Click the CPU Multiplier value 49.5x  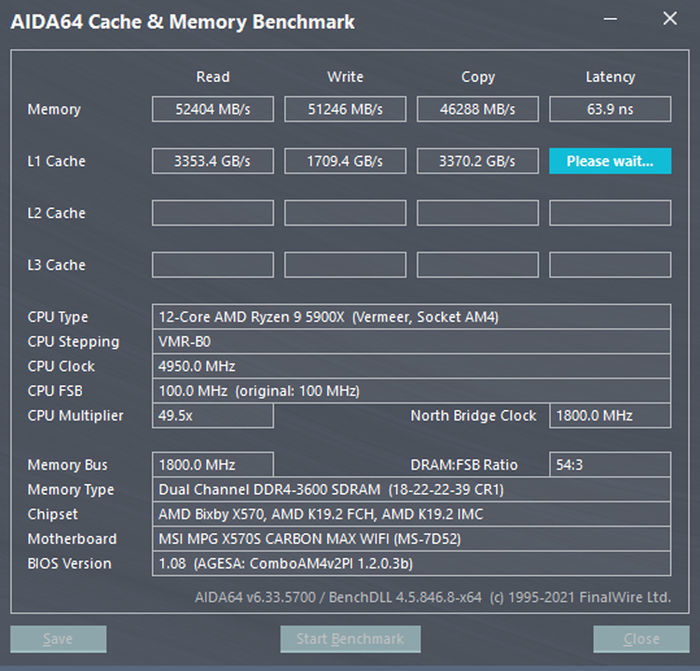tap(213, 416)
